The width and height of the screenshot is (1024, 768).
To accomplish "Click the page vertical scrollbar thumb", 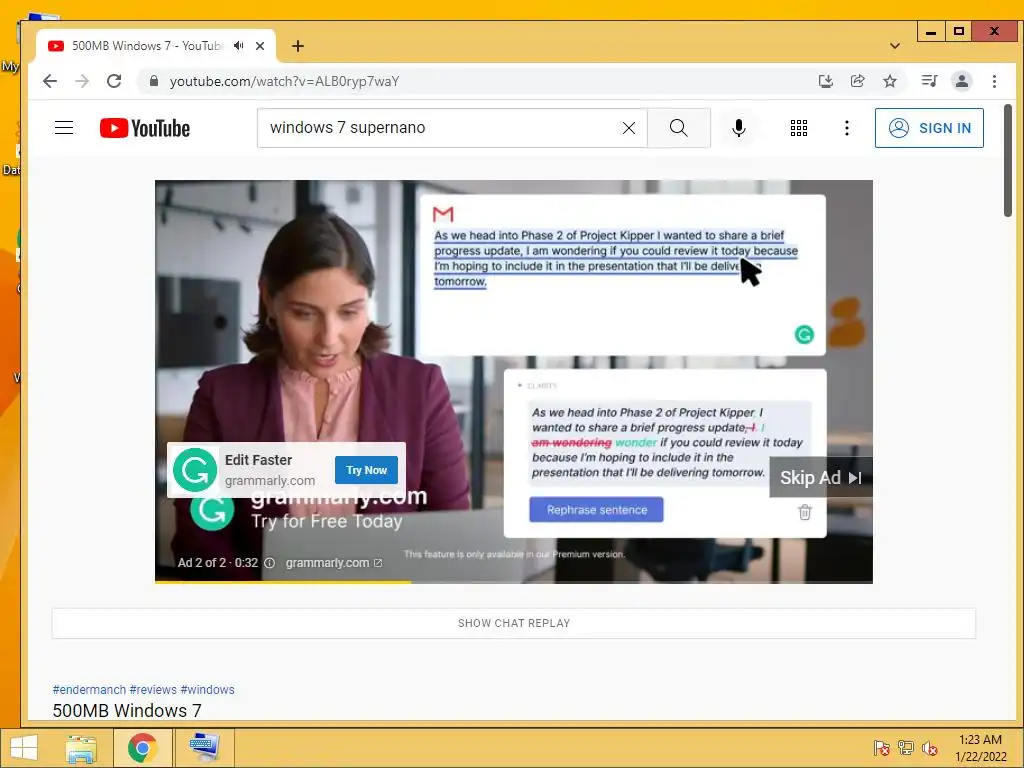I will click(1008, 161).
